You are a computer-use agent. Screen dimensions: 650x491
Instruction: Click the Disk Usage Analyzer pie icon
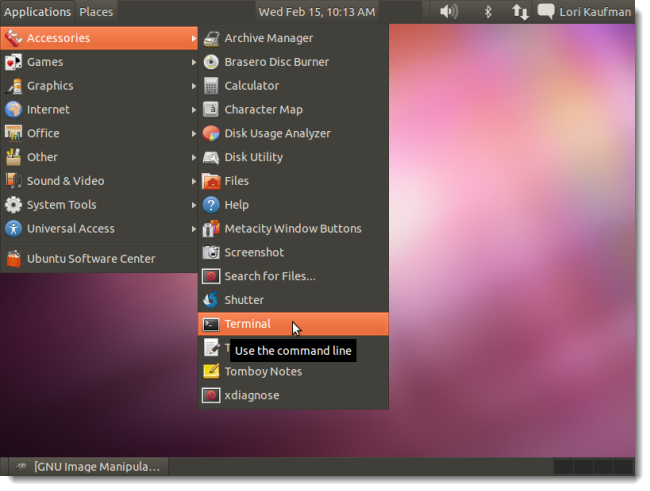coord(211,134)
